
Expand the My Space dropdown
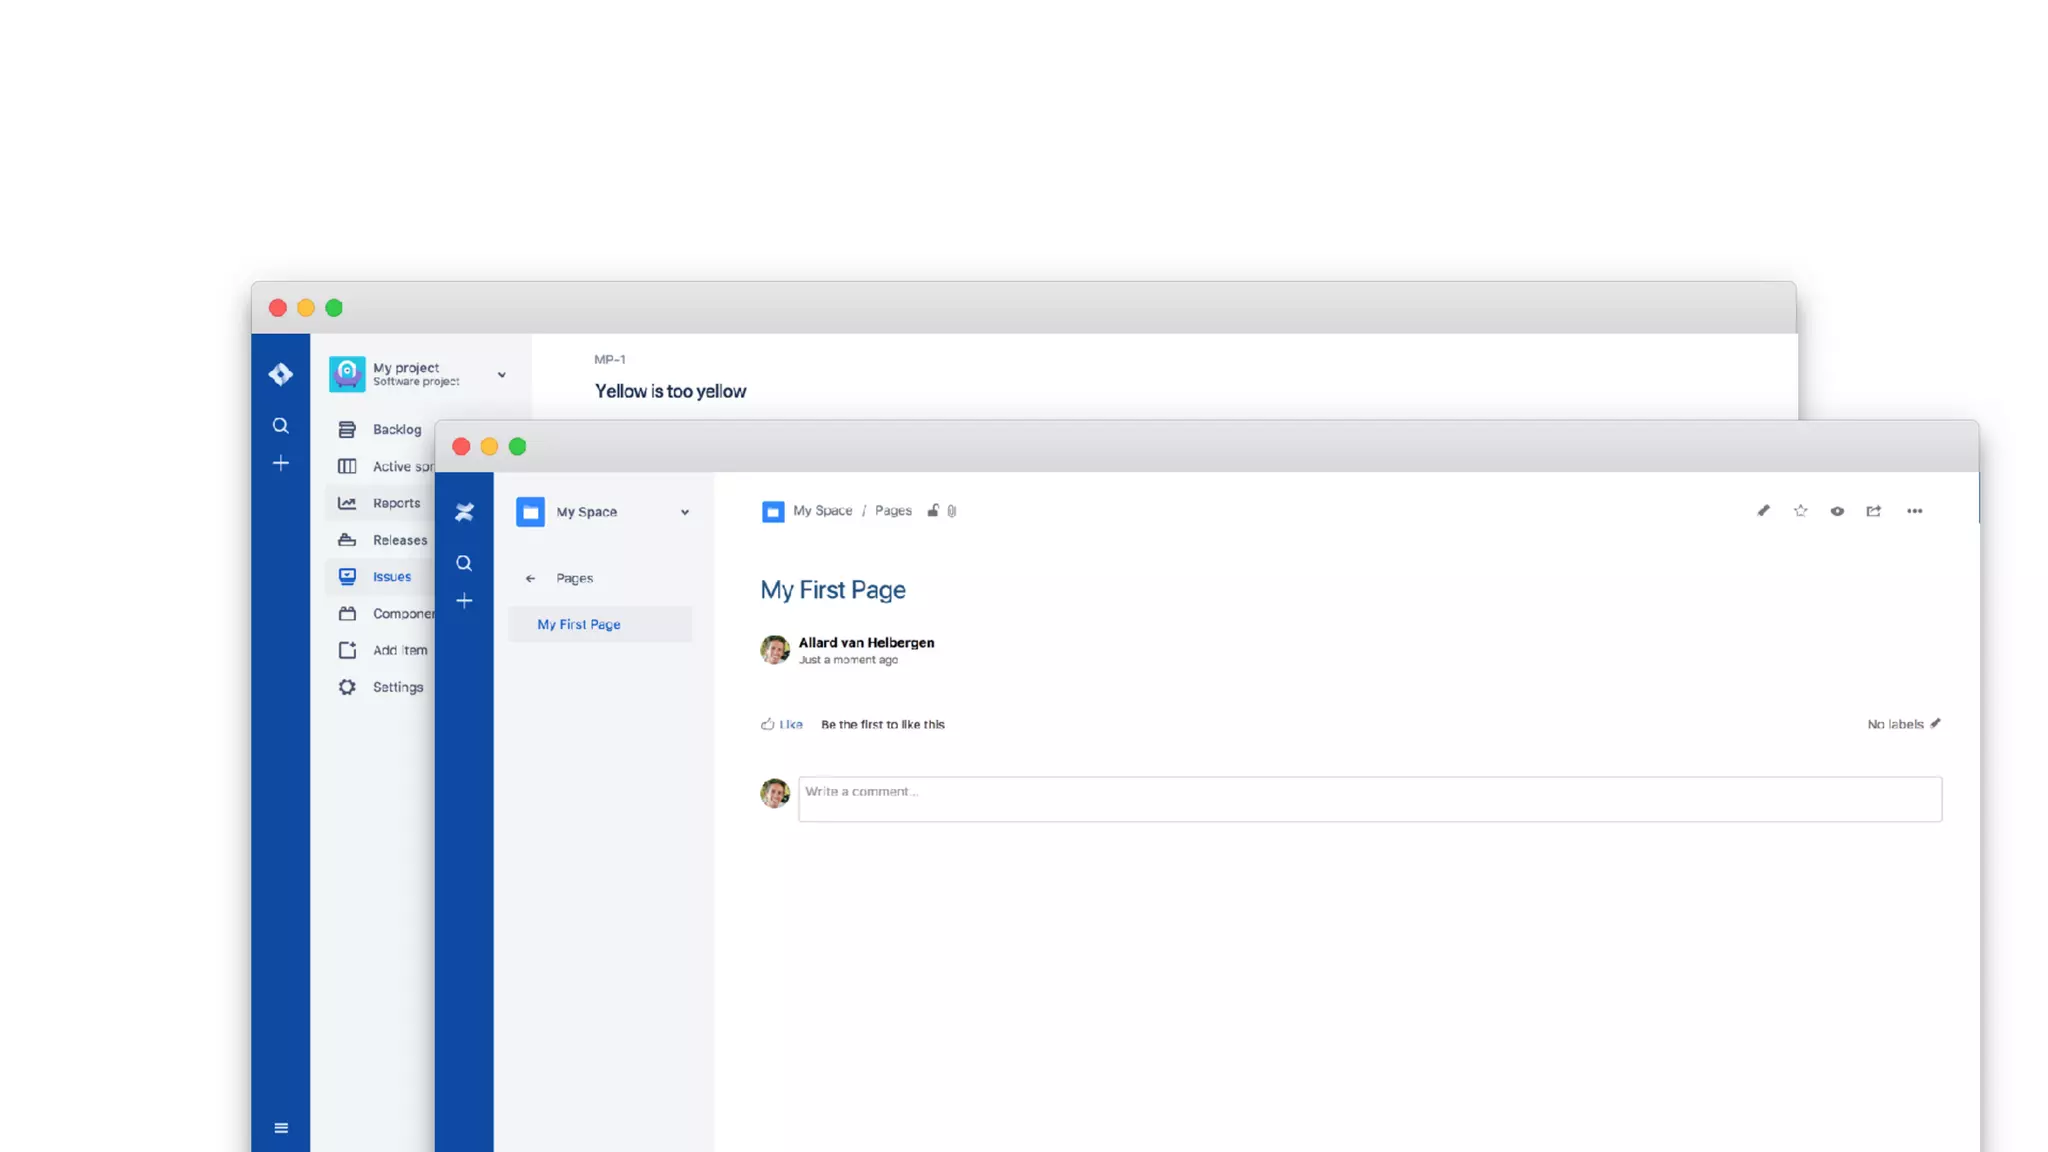(x=685, y=512)
